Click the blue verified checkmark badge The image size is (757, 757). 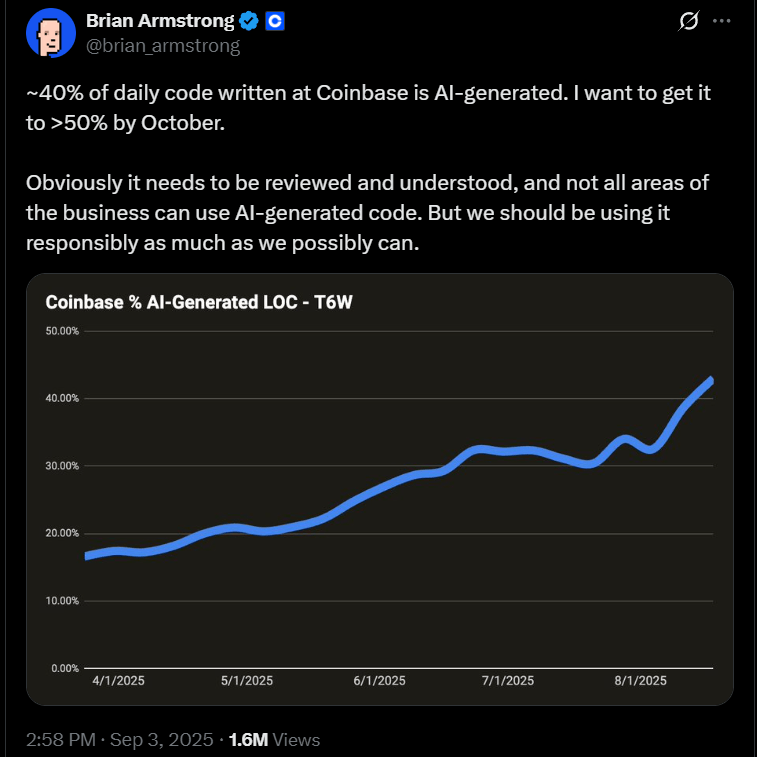247,21
